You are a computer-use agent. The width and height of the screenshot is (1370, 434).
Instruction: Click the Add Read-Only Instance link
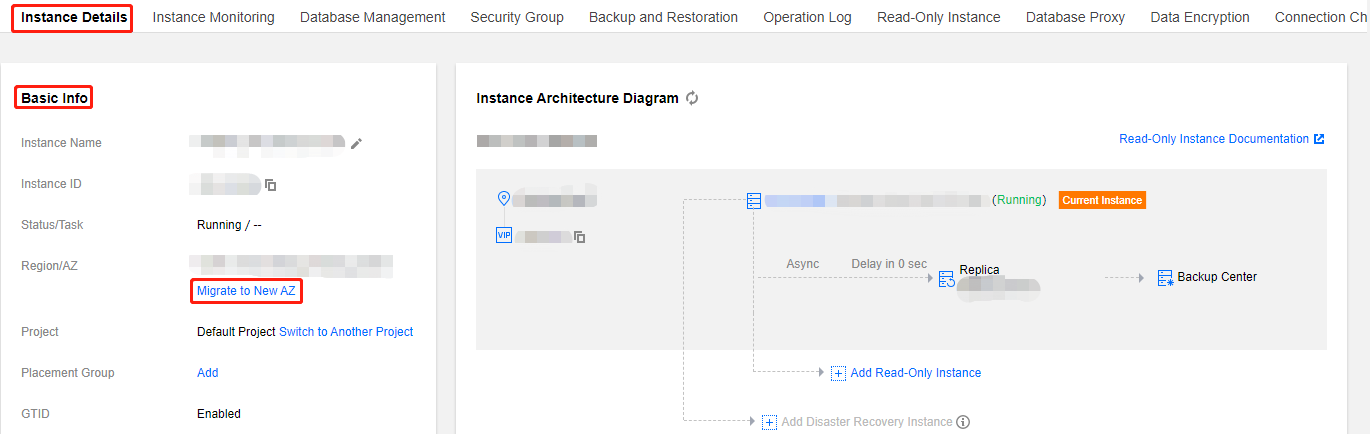[915, 373]
